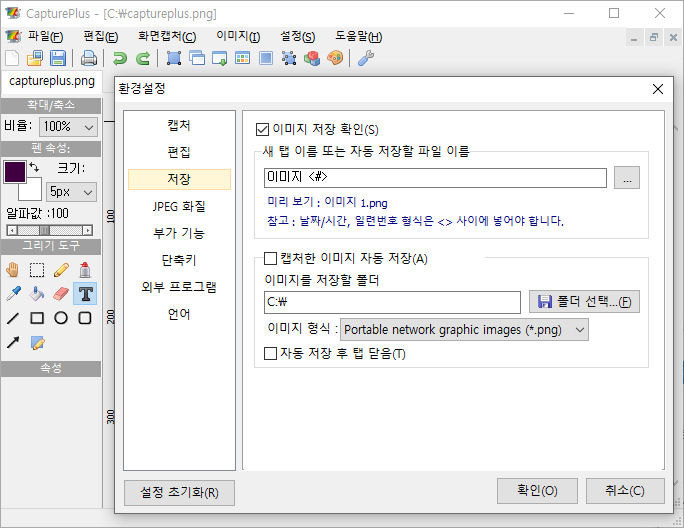Enable 캡처한 이미지 자동 저장 checkbox
This screenshot has width=684, height=528.
point(270,259)
